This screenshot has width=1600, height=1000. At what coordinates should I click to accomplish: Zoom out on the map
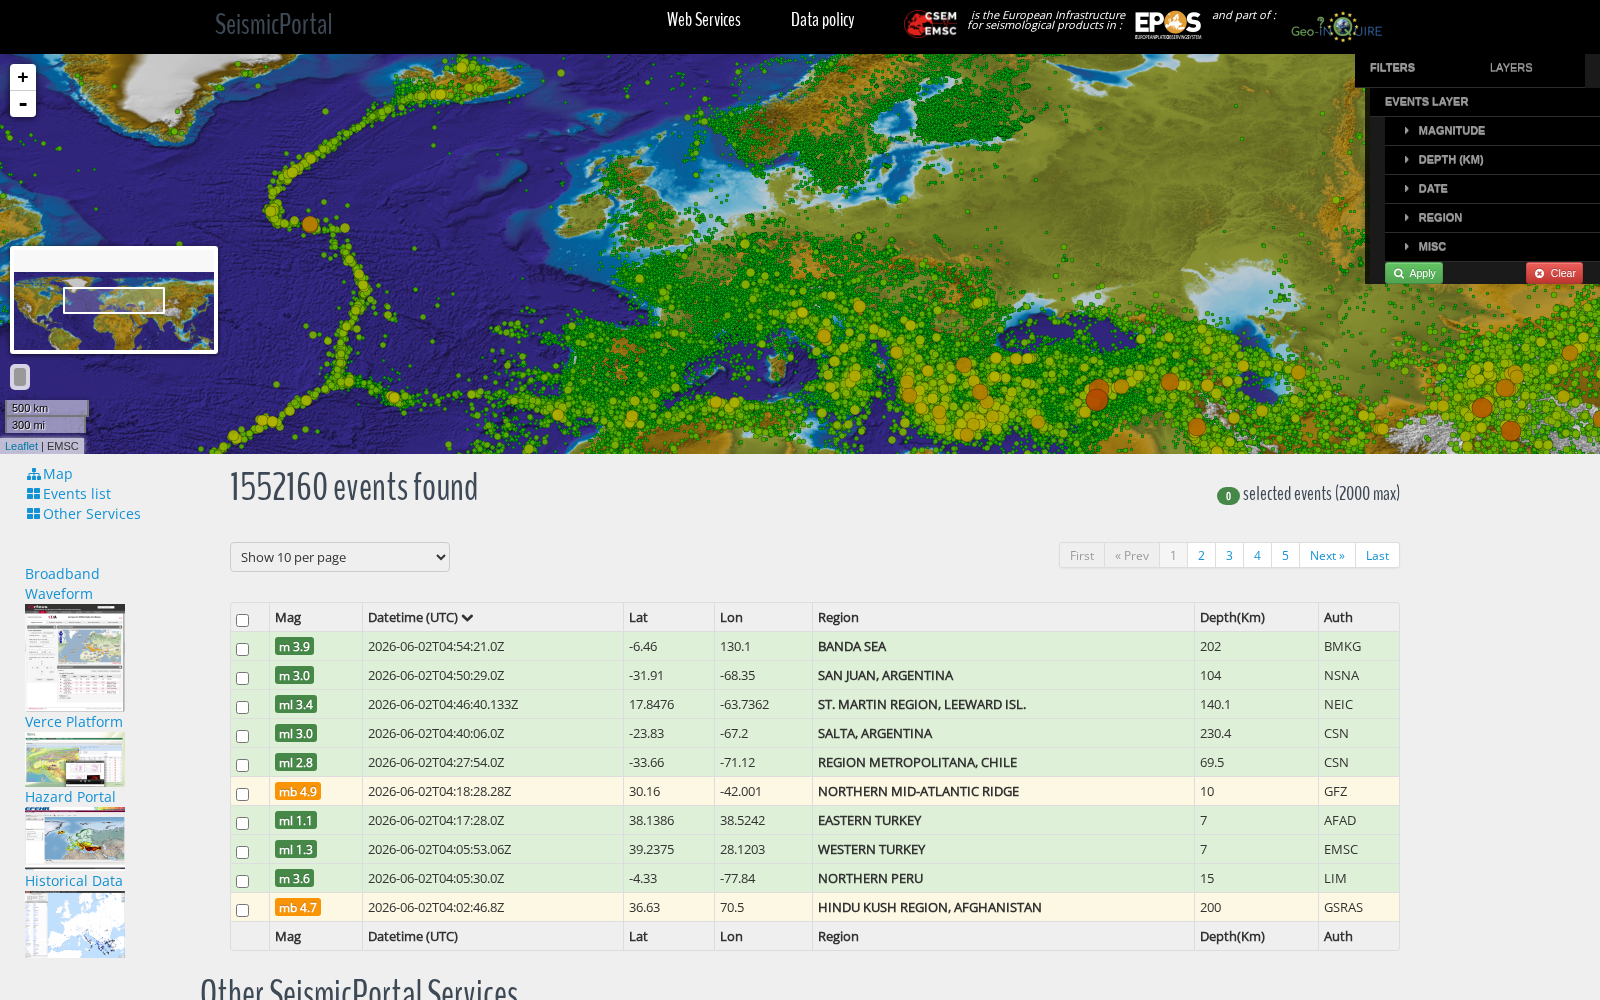click(23, 104)
